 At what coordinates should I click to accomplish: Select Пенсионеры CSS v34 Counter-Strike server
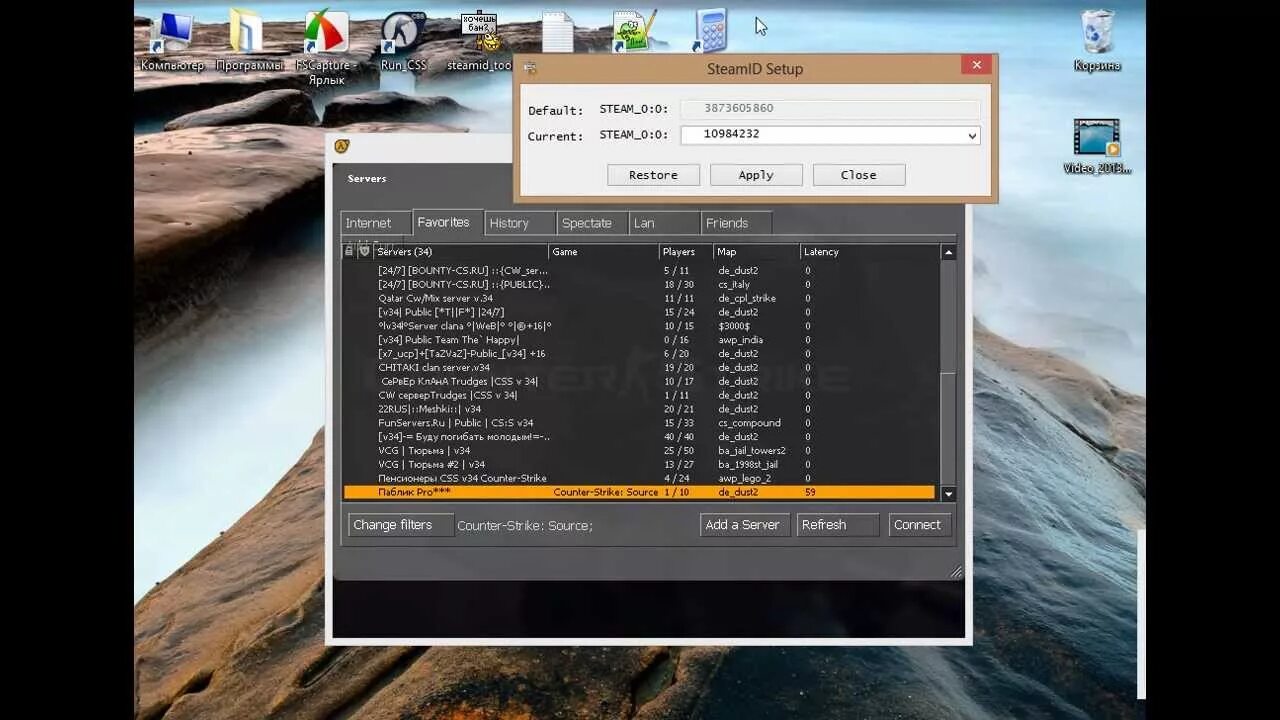tap(640, 478)
